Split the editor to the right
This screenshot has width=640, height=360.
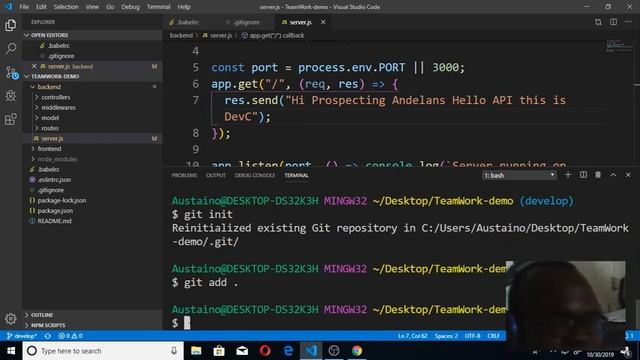pos(613,22)
